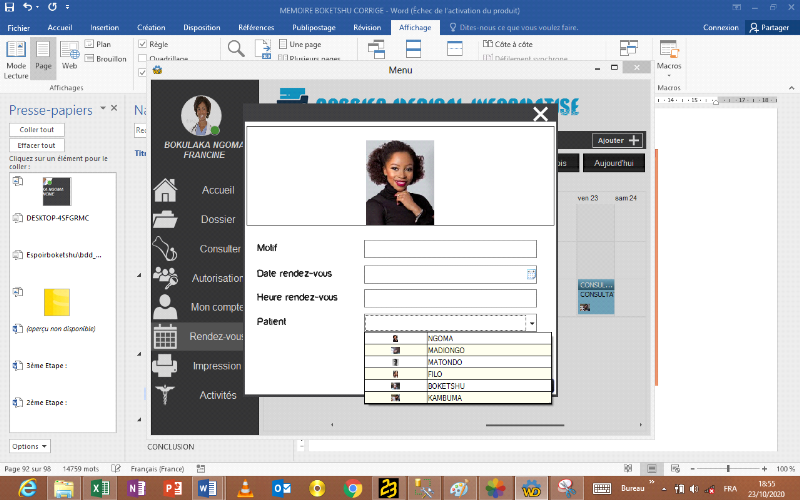Switch to Web view in Word
This screenshot has width=800, height=500.
point(69,56)
